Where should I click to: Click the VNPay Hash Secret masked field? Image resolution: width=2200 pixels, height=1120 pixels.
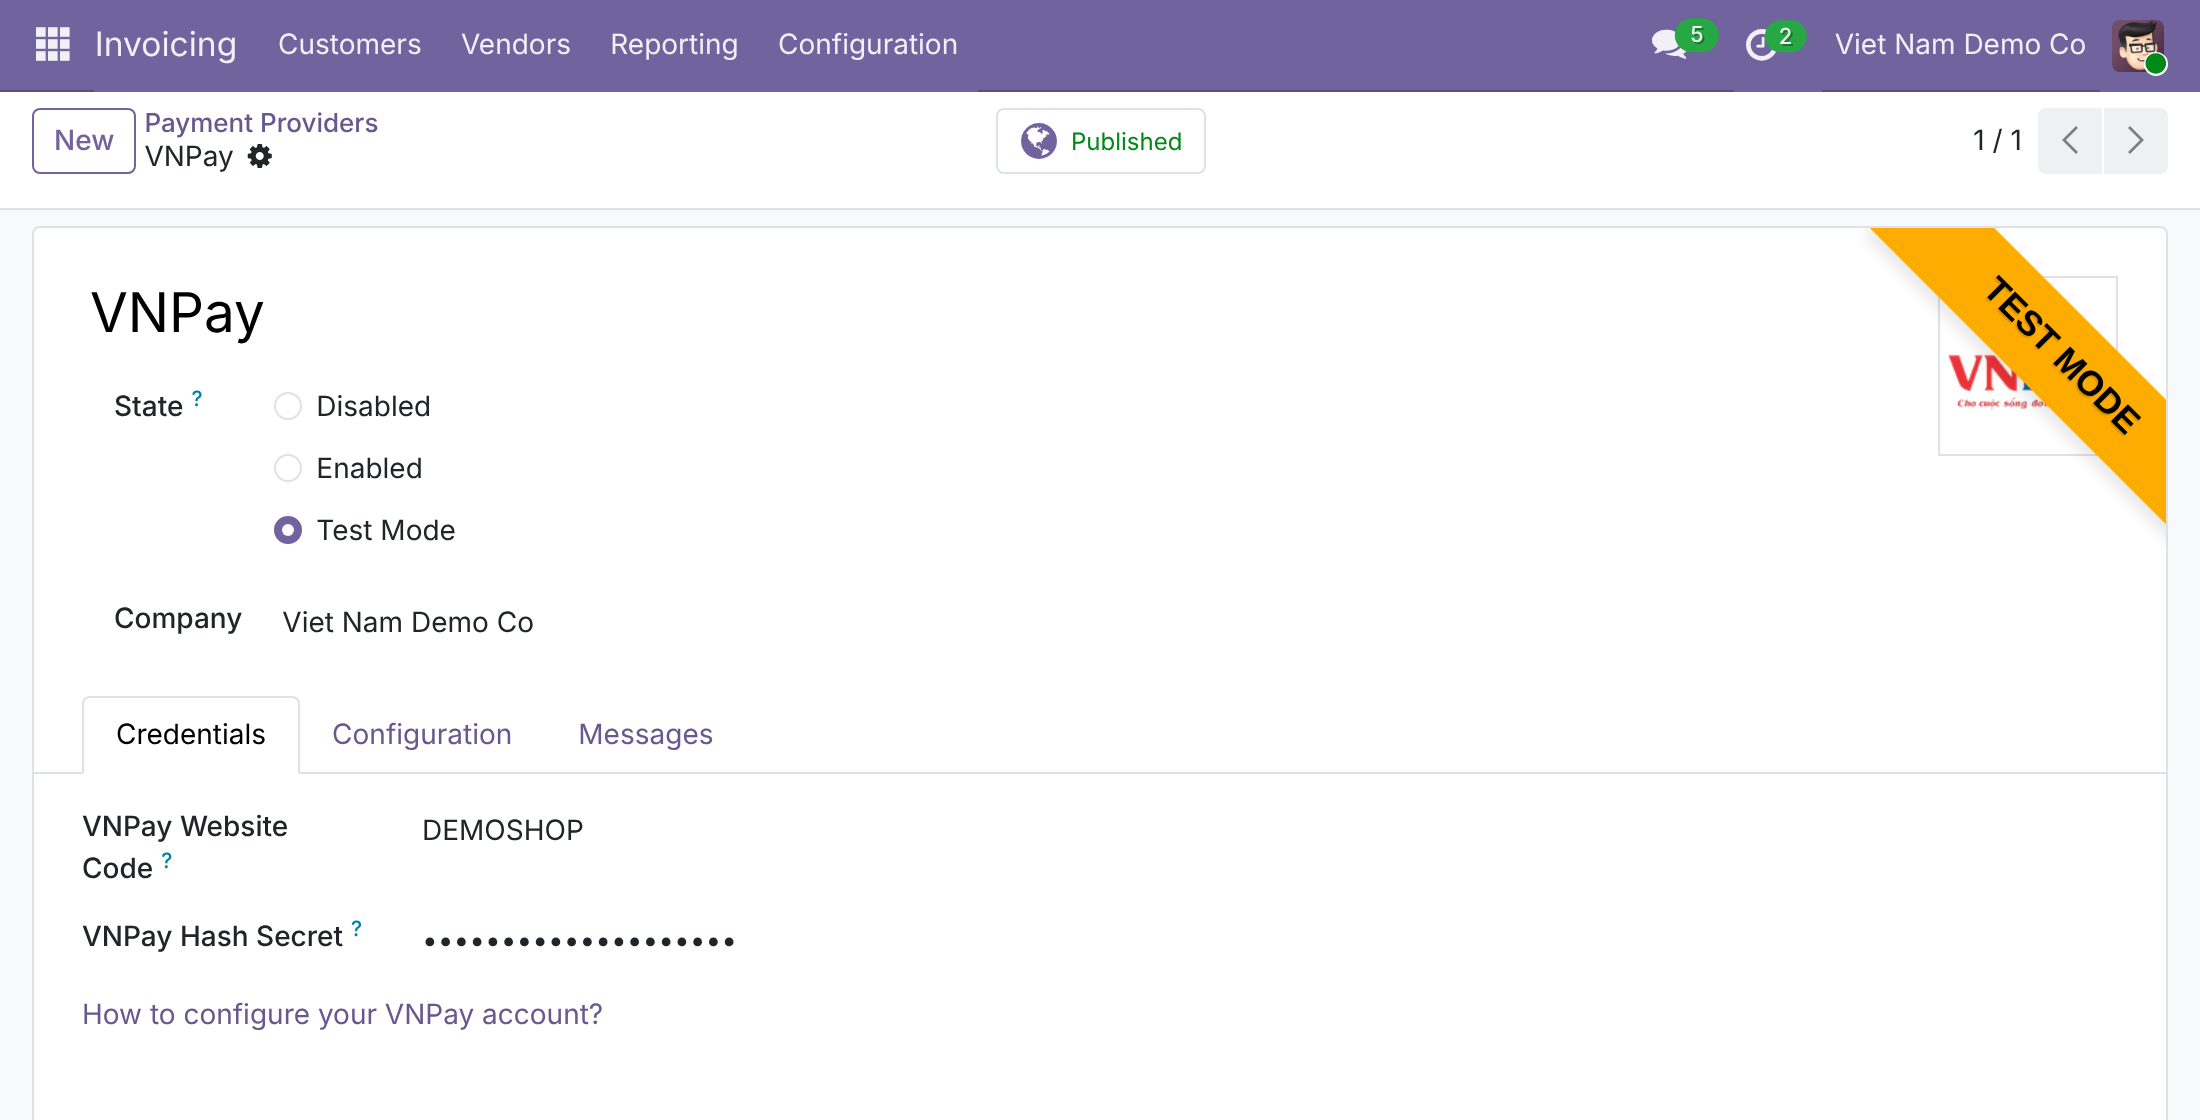click(580, 940)
